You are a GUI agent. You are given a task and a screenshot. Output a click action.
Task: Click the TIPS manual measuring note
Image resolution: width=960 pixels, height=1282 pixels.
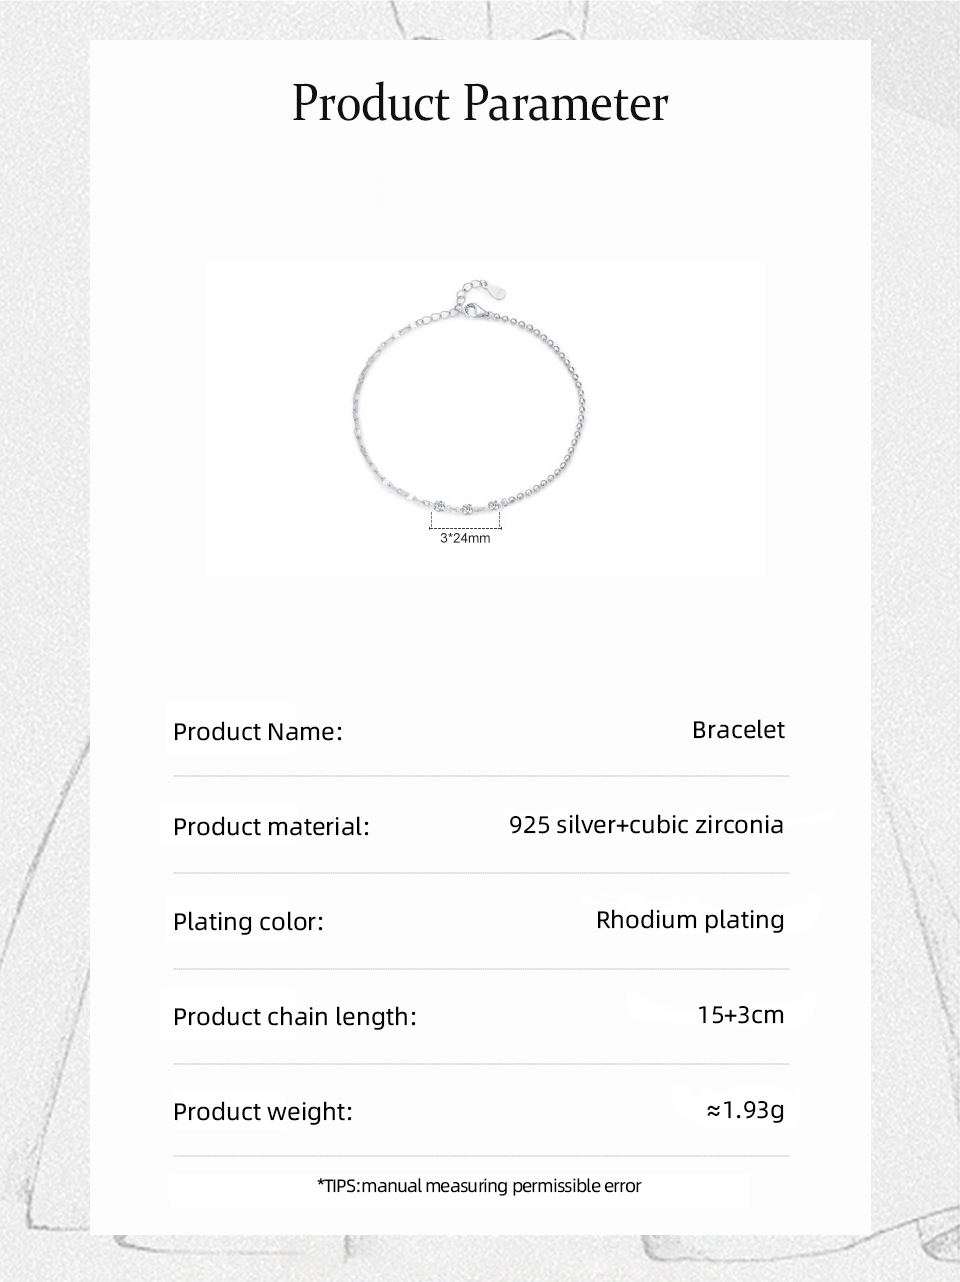[x=479, y=1186]
